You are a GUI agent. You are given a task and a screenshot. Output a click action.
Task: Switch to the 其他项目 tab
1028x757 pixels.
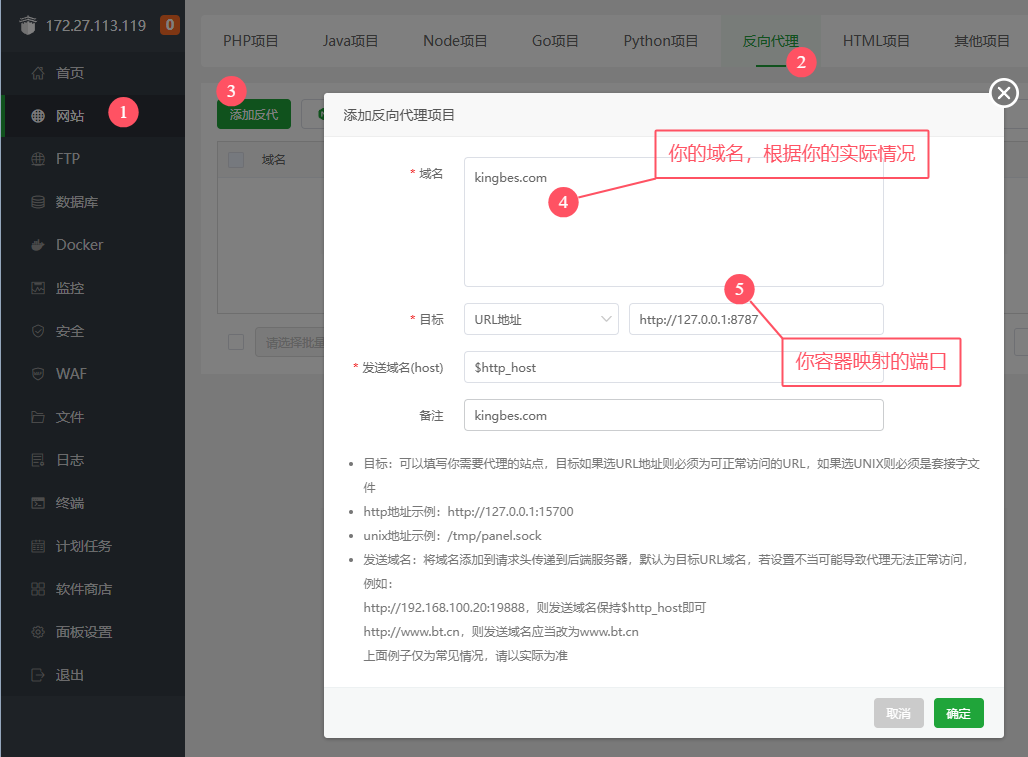pos(981,41)
